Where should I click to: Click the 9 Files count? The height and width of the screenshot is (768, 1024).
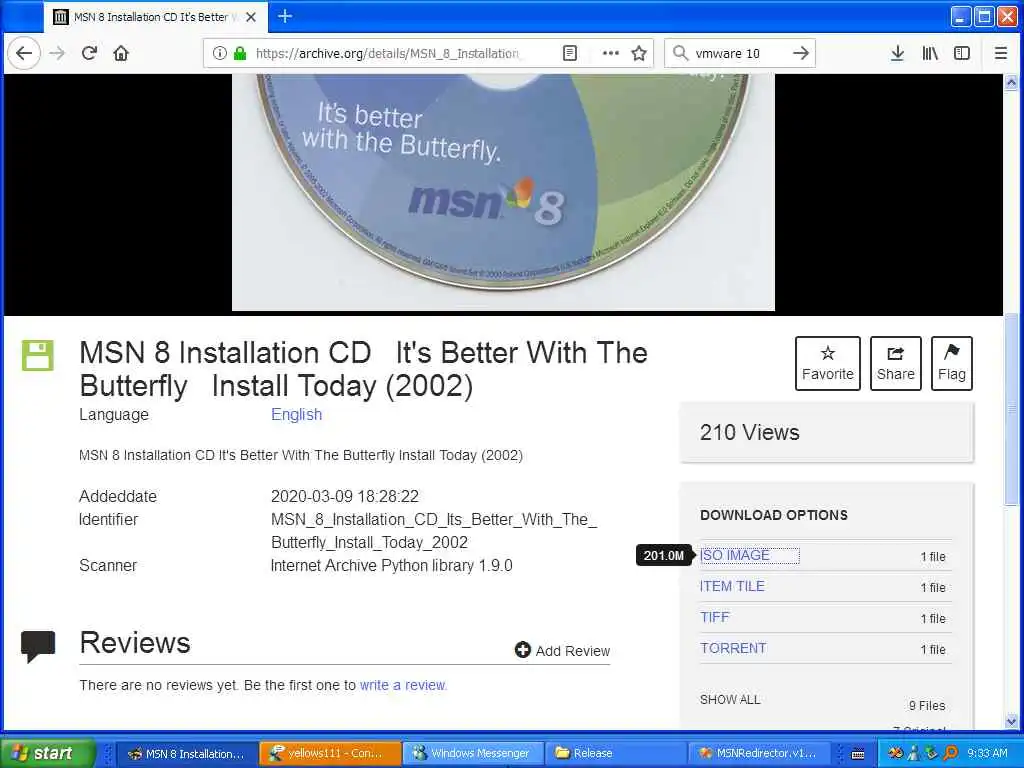pos(927,705)
